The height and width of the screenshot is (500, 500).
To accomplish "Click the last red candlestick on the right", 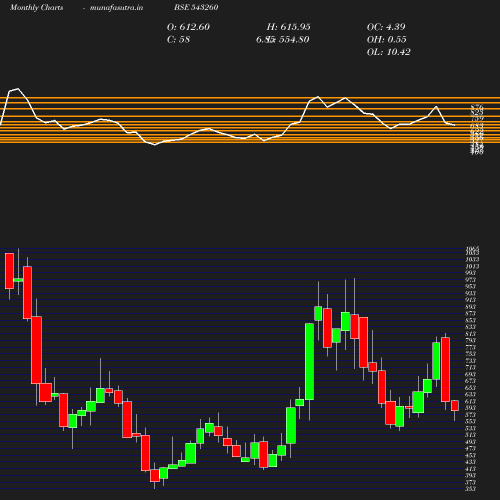I will click(455, 406).
